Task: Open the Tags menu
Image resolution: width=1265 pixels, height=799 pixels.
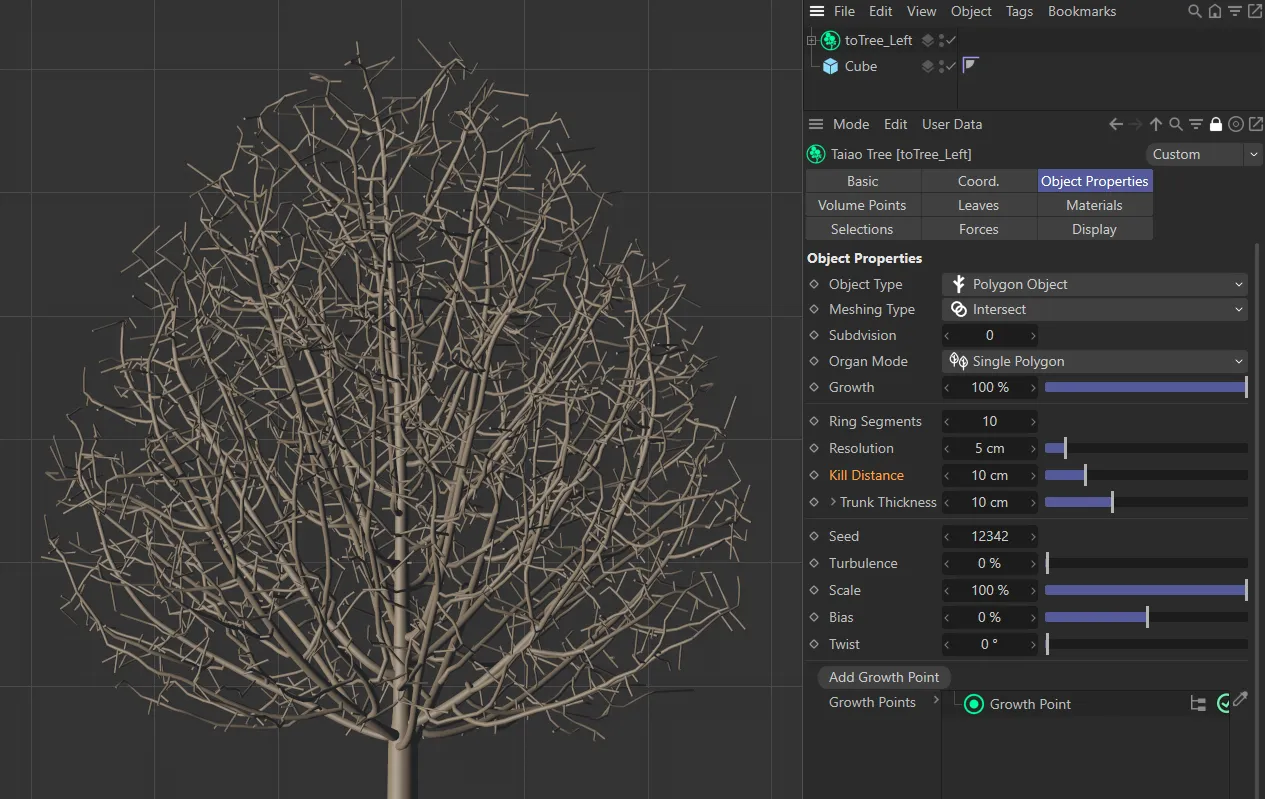Action: coord(1019,11)
